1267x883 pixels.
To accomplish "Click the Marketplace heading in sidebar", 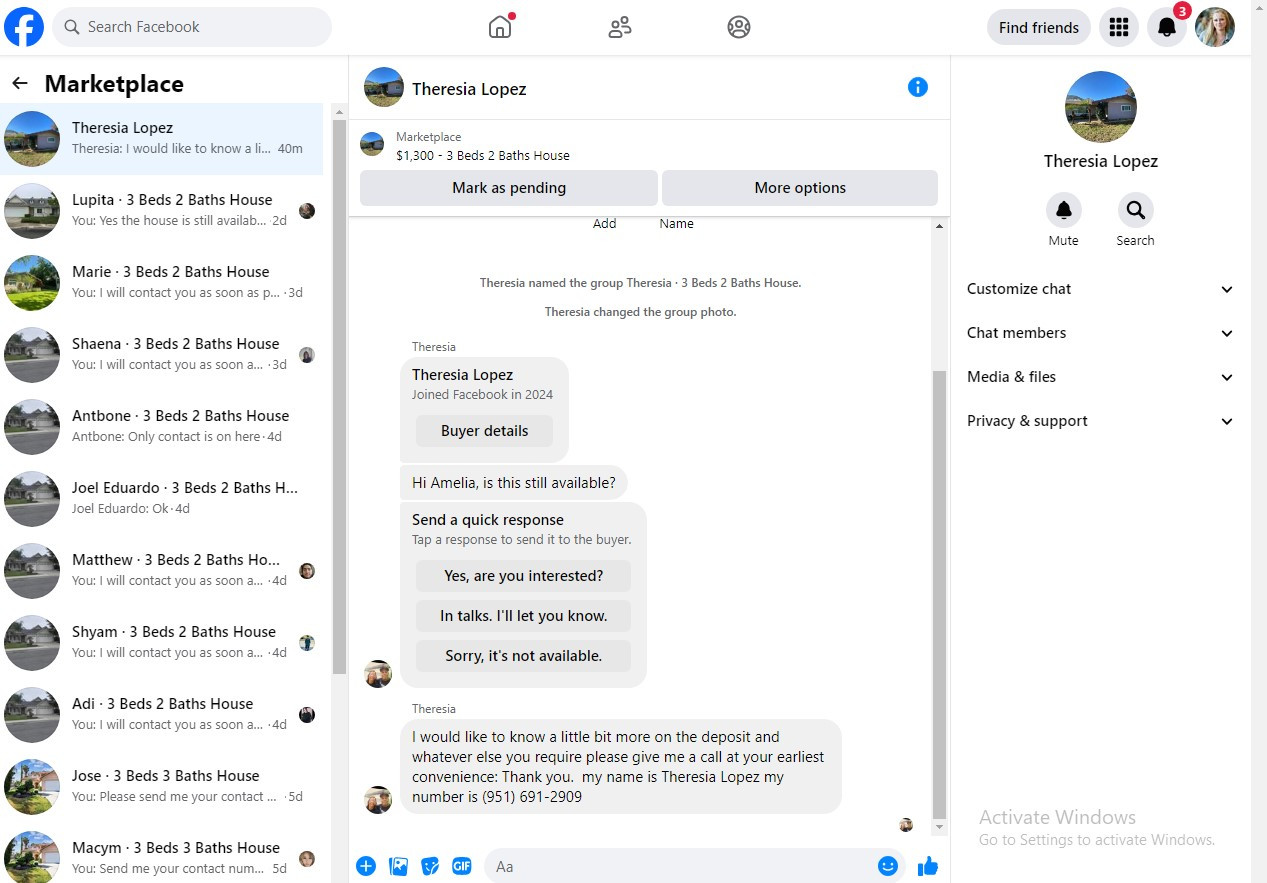I will pyautogui.click(x=114, y=84).
